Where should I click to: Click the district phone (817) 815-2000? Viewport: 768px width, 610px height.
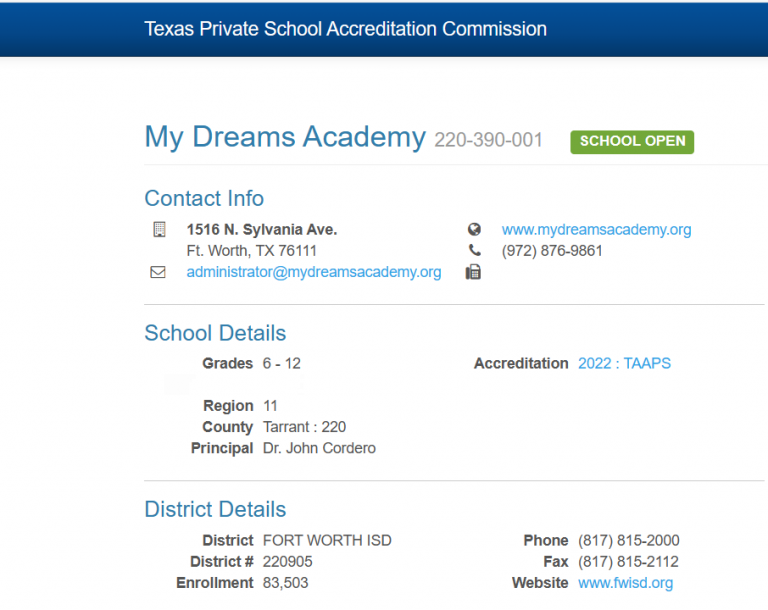628,540
